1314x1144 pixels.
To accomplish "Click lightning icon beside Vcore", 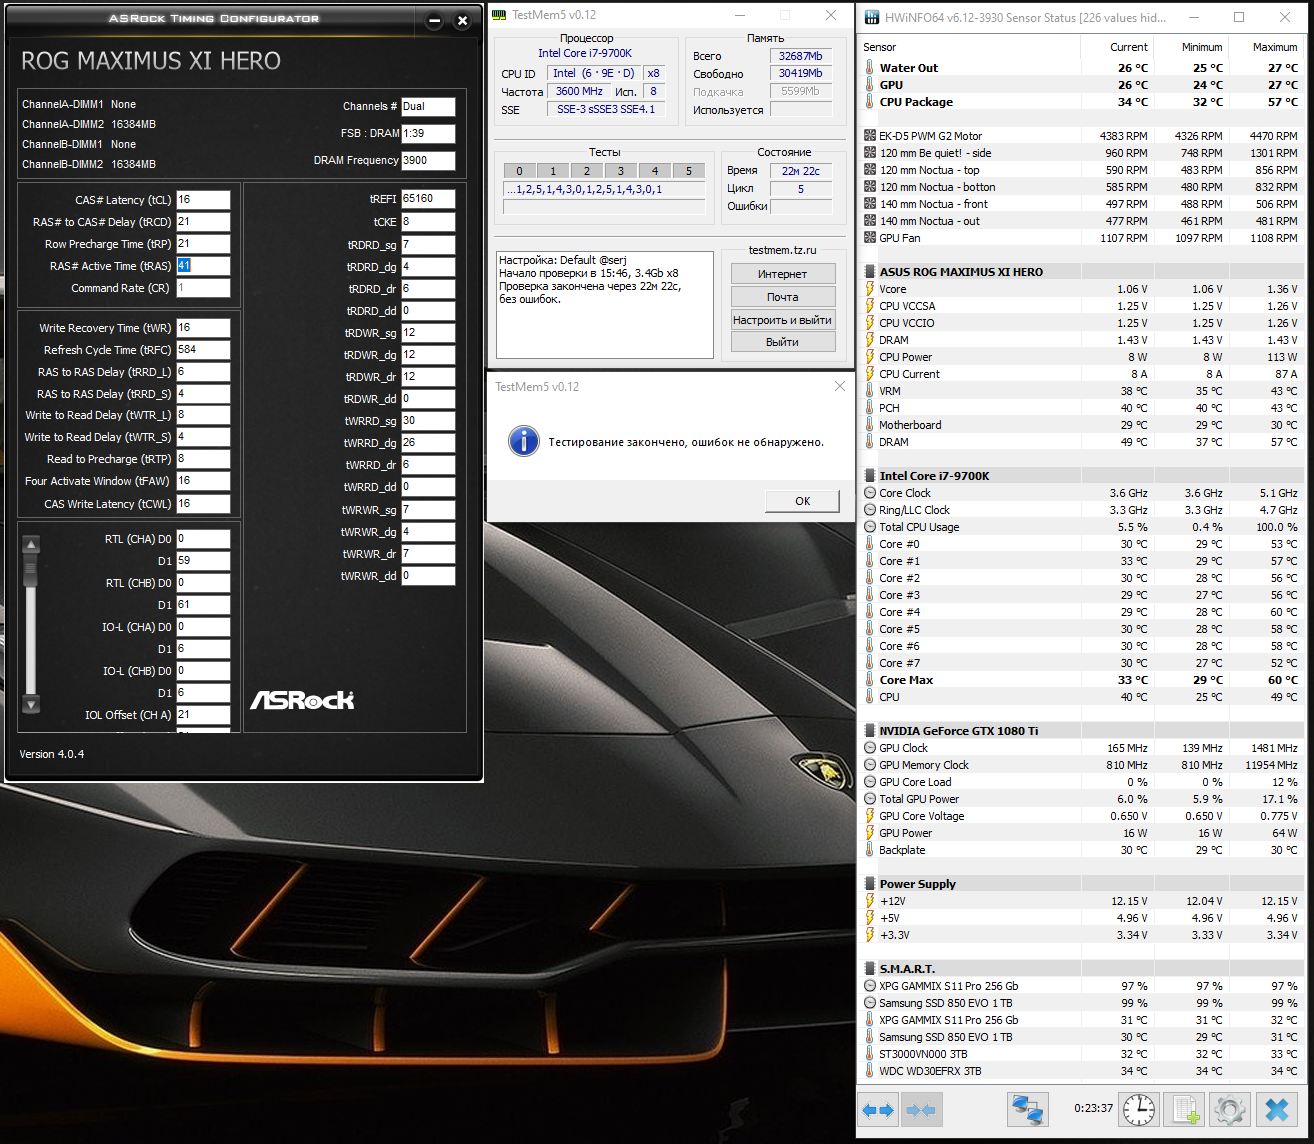I will click(870, 289).
